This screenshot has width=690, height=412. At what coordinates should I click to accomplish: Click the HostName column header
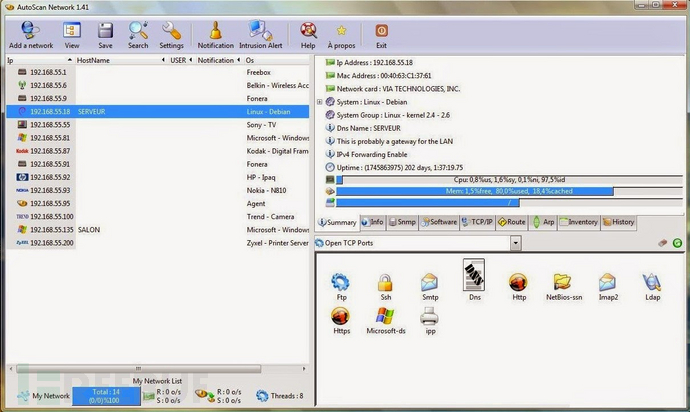[x=120, y=60]
